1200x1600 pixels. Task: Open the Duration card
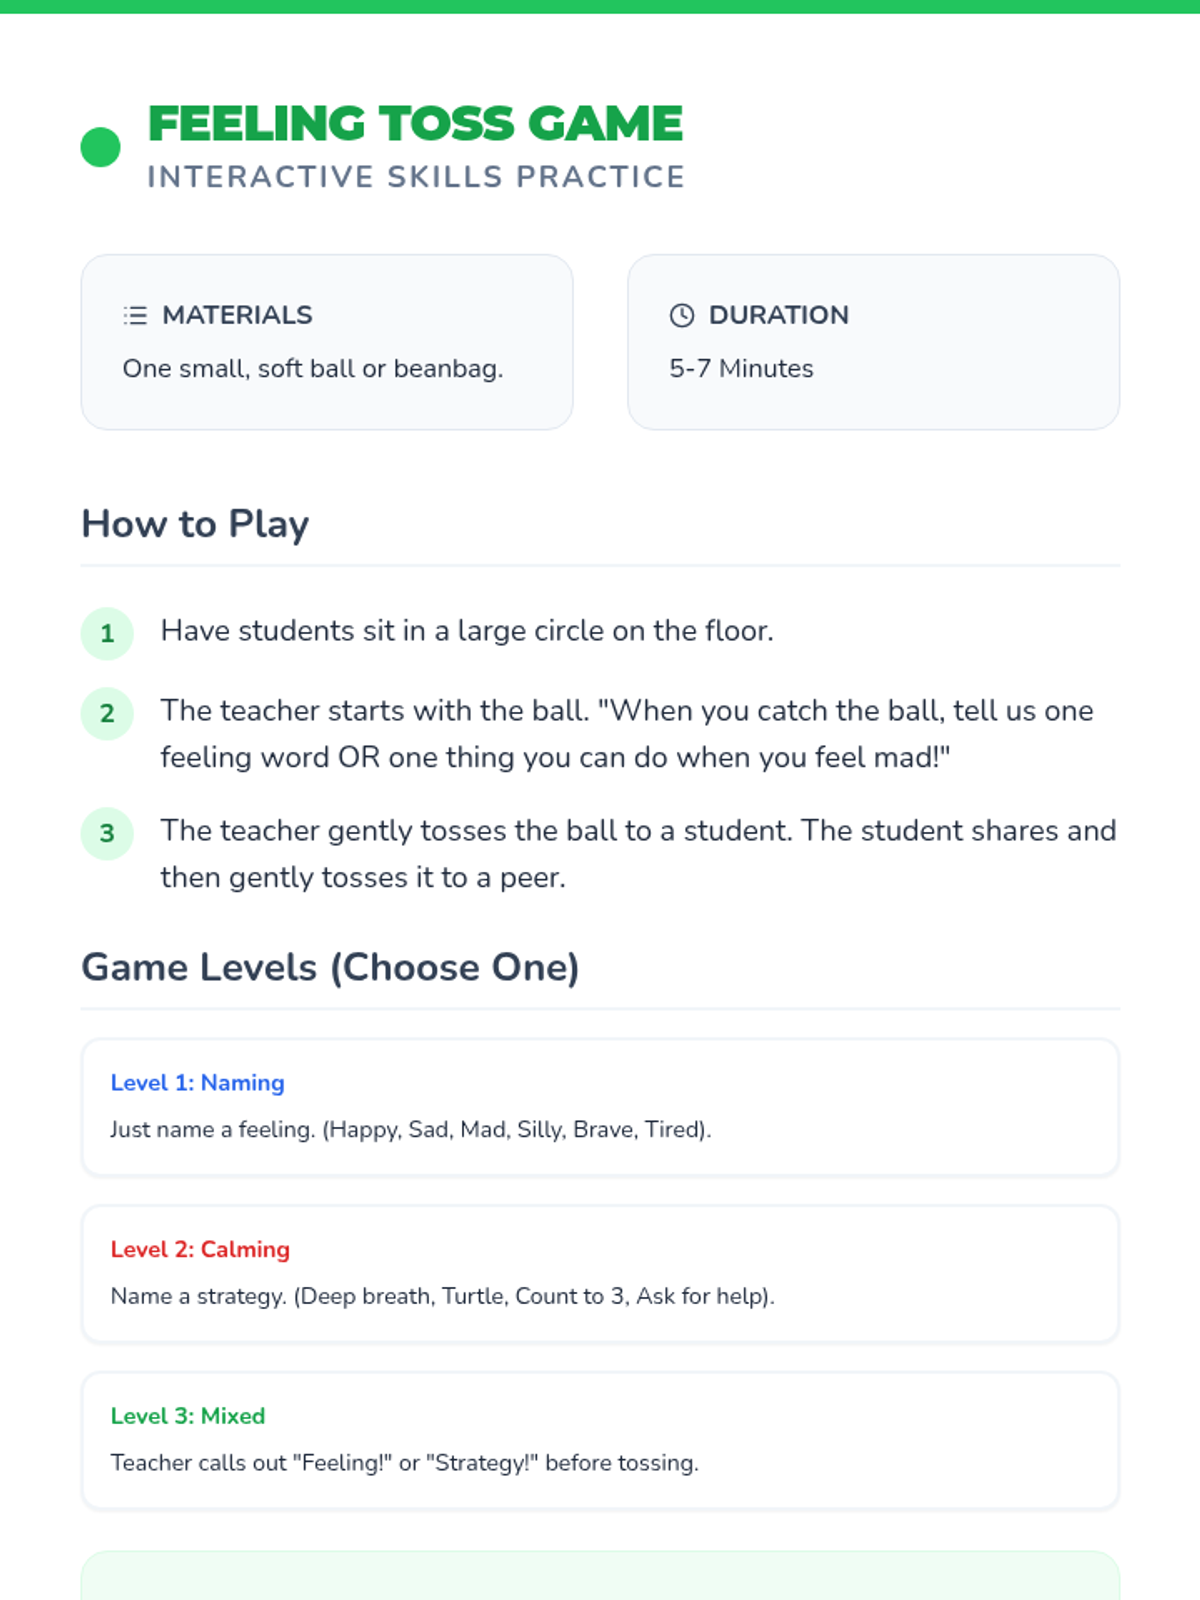[873, 342]
